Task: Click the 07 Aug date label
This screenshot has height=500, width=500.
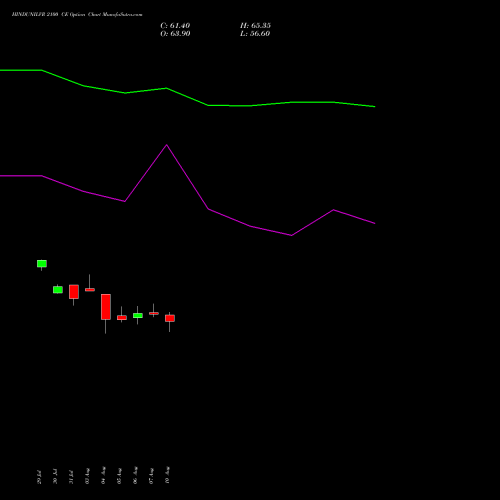Action: click(151, 476)
